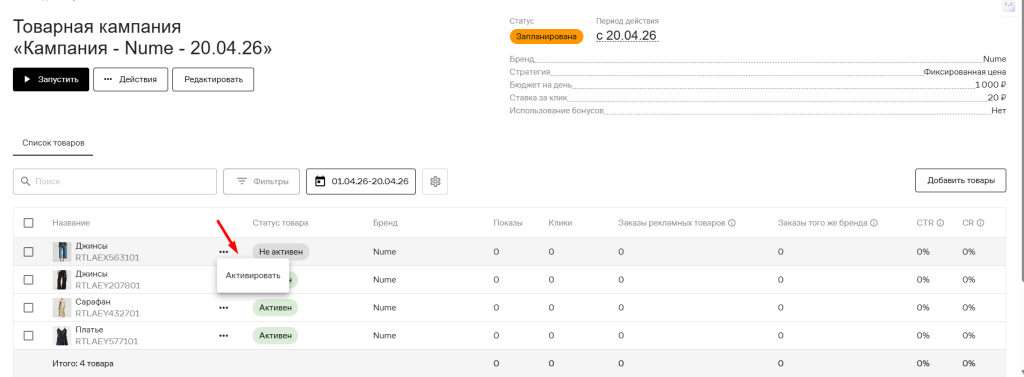The width and height of the screenshot is (1024, 377).
Task: Click info icon next to Заказы того же бренда
Action: pyautogui.click(x=873, y=223)
